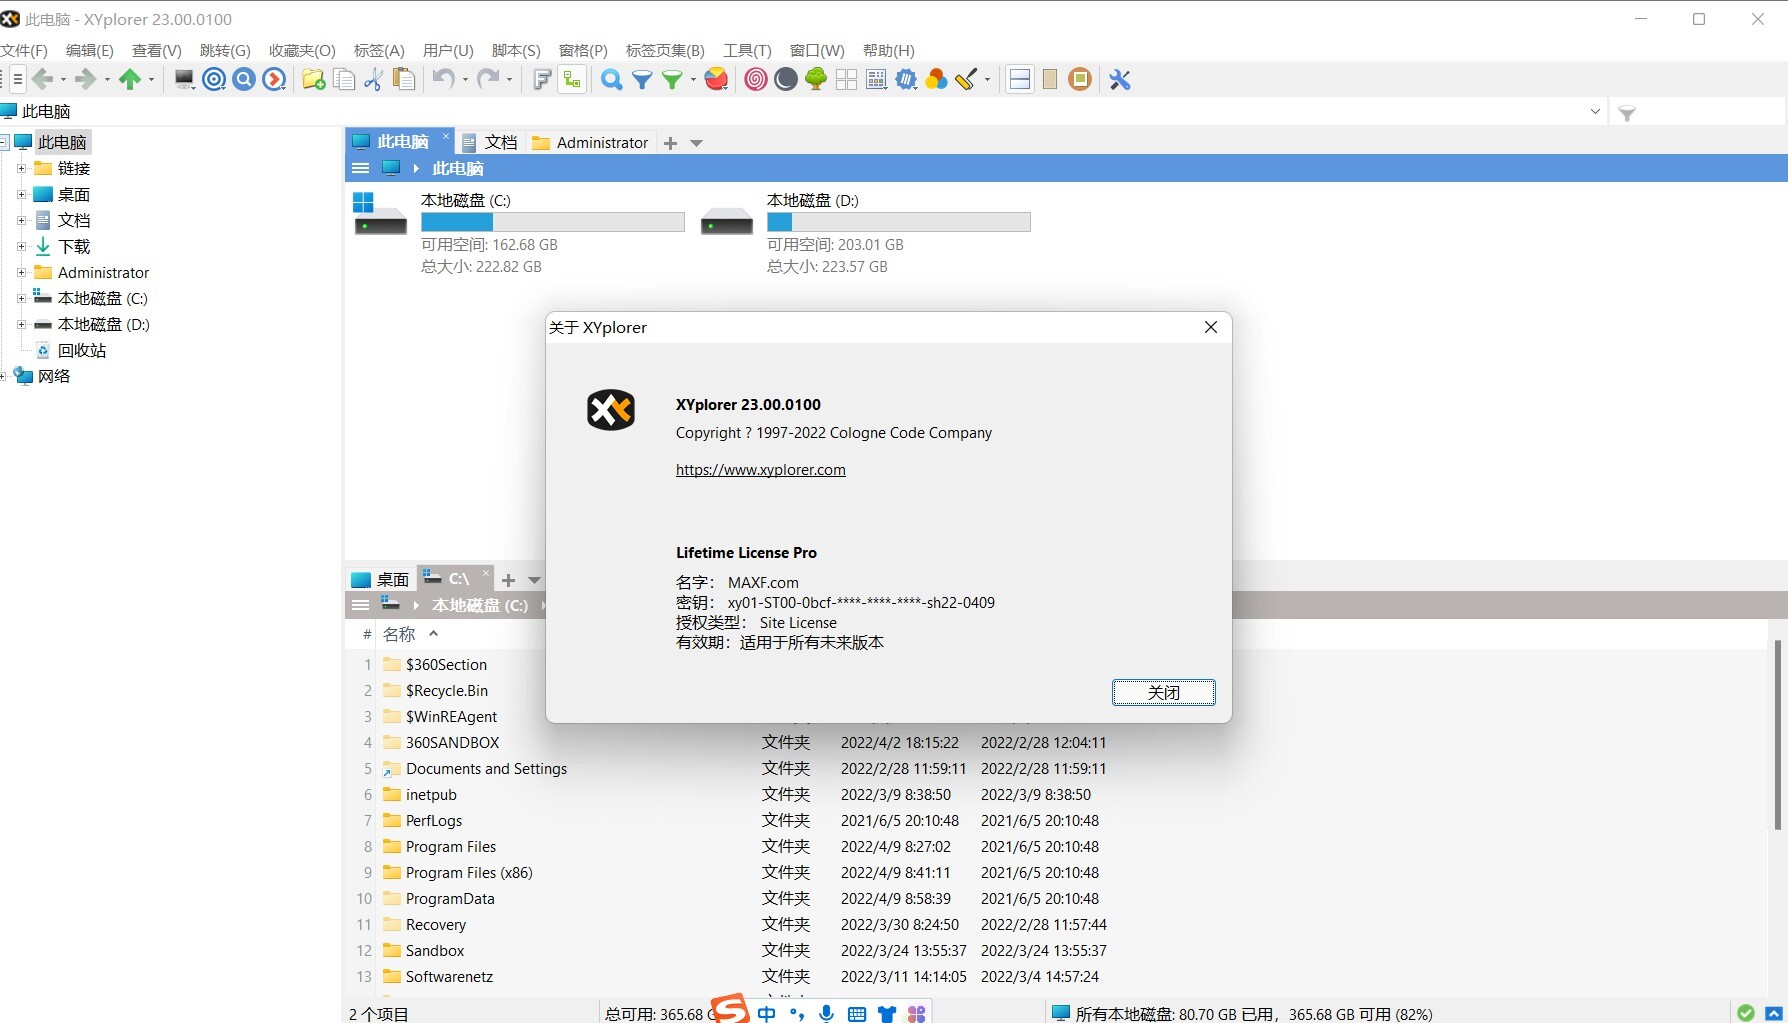Click the pink spiral toolbar icon
The image size is (1788, 1023).
pos(756,80)
